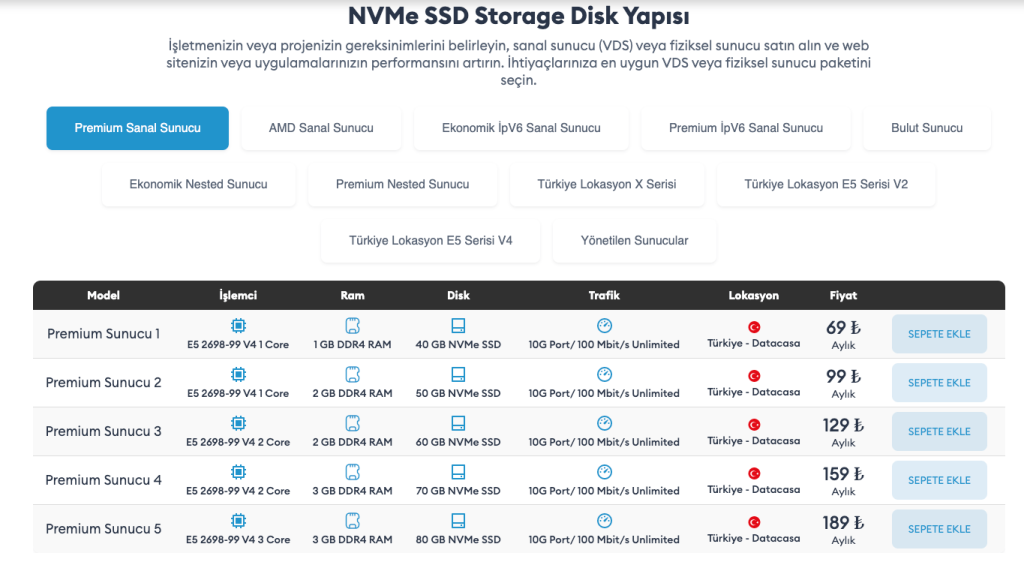
Task: Click the disk icon above 40 GB NVMe SSD
Action: (458, 325)
